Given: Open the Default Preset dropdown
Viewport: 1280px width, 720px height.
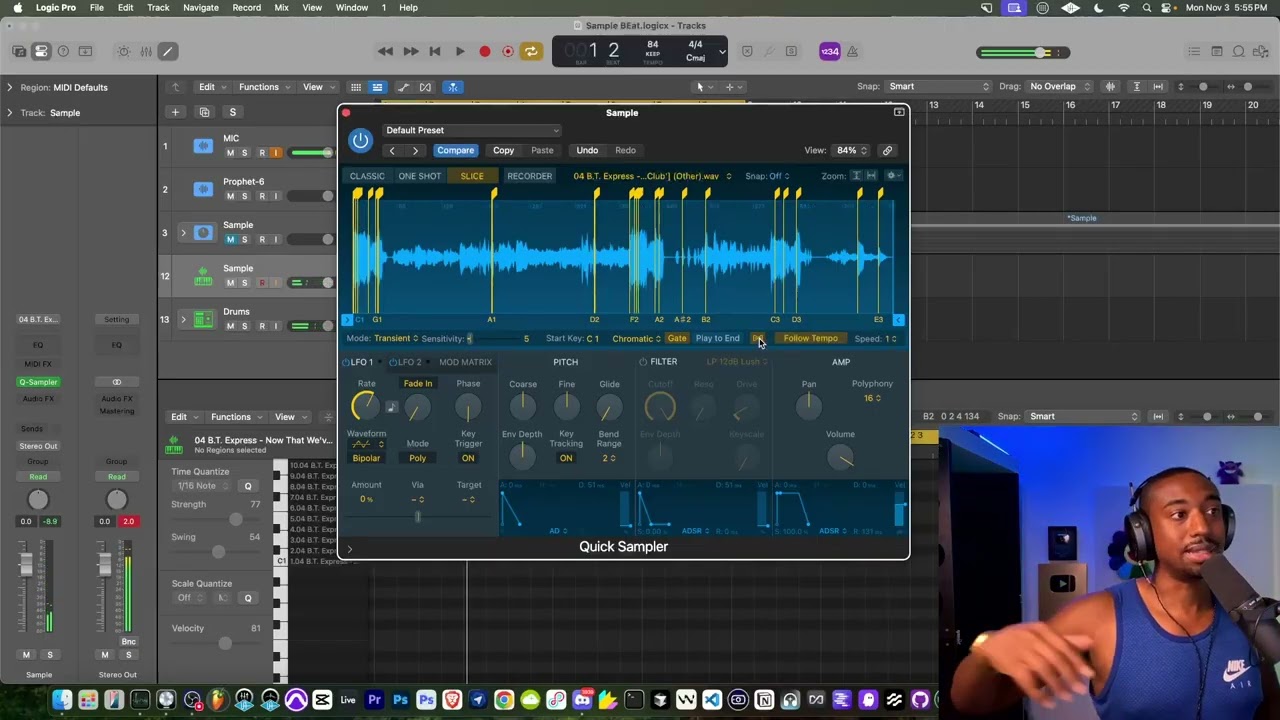Looking at the screenshot, I should coord(472,130).
